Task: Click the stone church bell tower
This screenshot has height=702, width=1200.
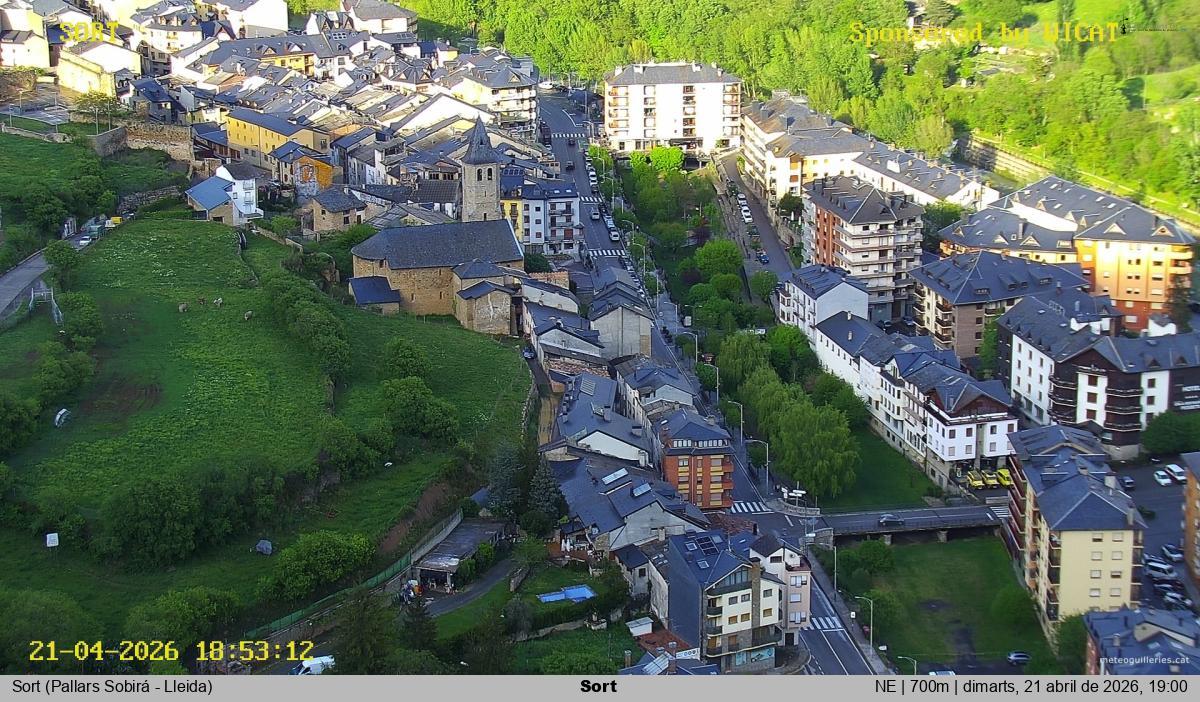Action: pos(480,176)
